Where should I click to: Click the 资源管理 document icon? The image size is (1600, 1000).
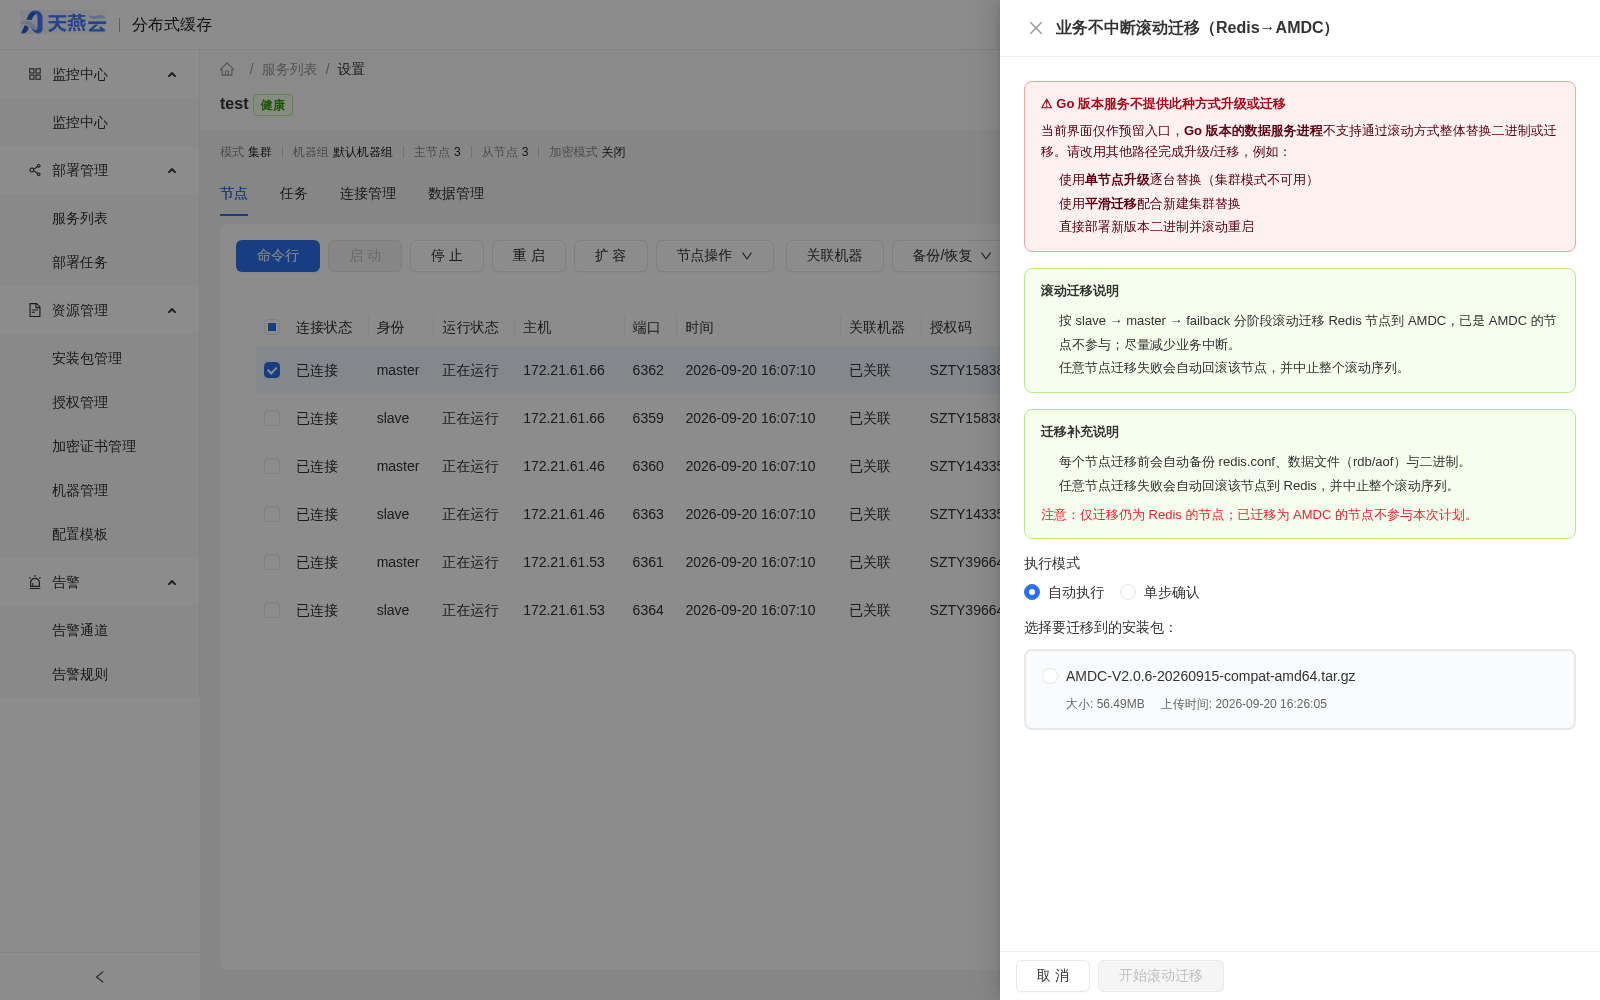click(35, 310)
